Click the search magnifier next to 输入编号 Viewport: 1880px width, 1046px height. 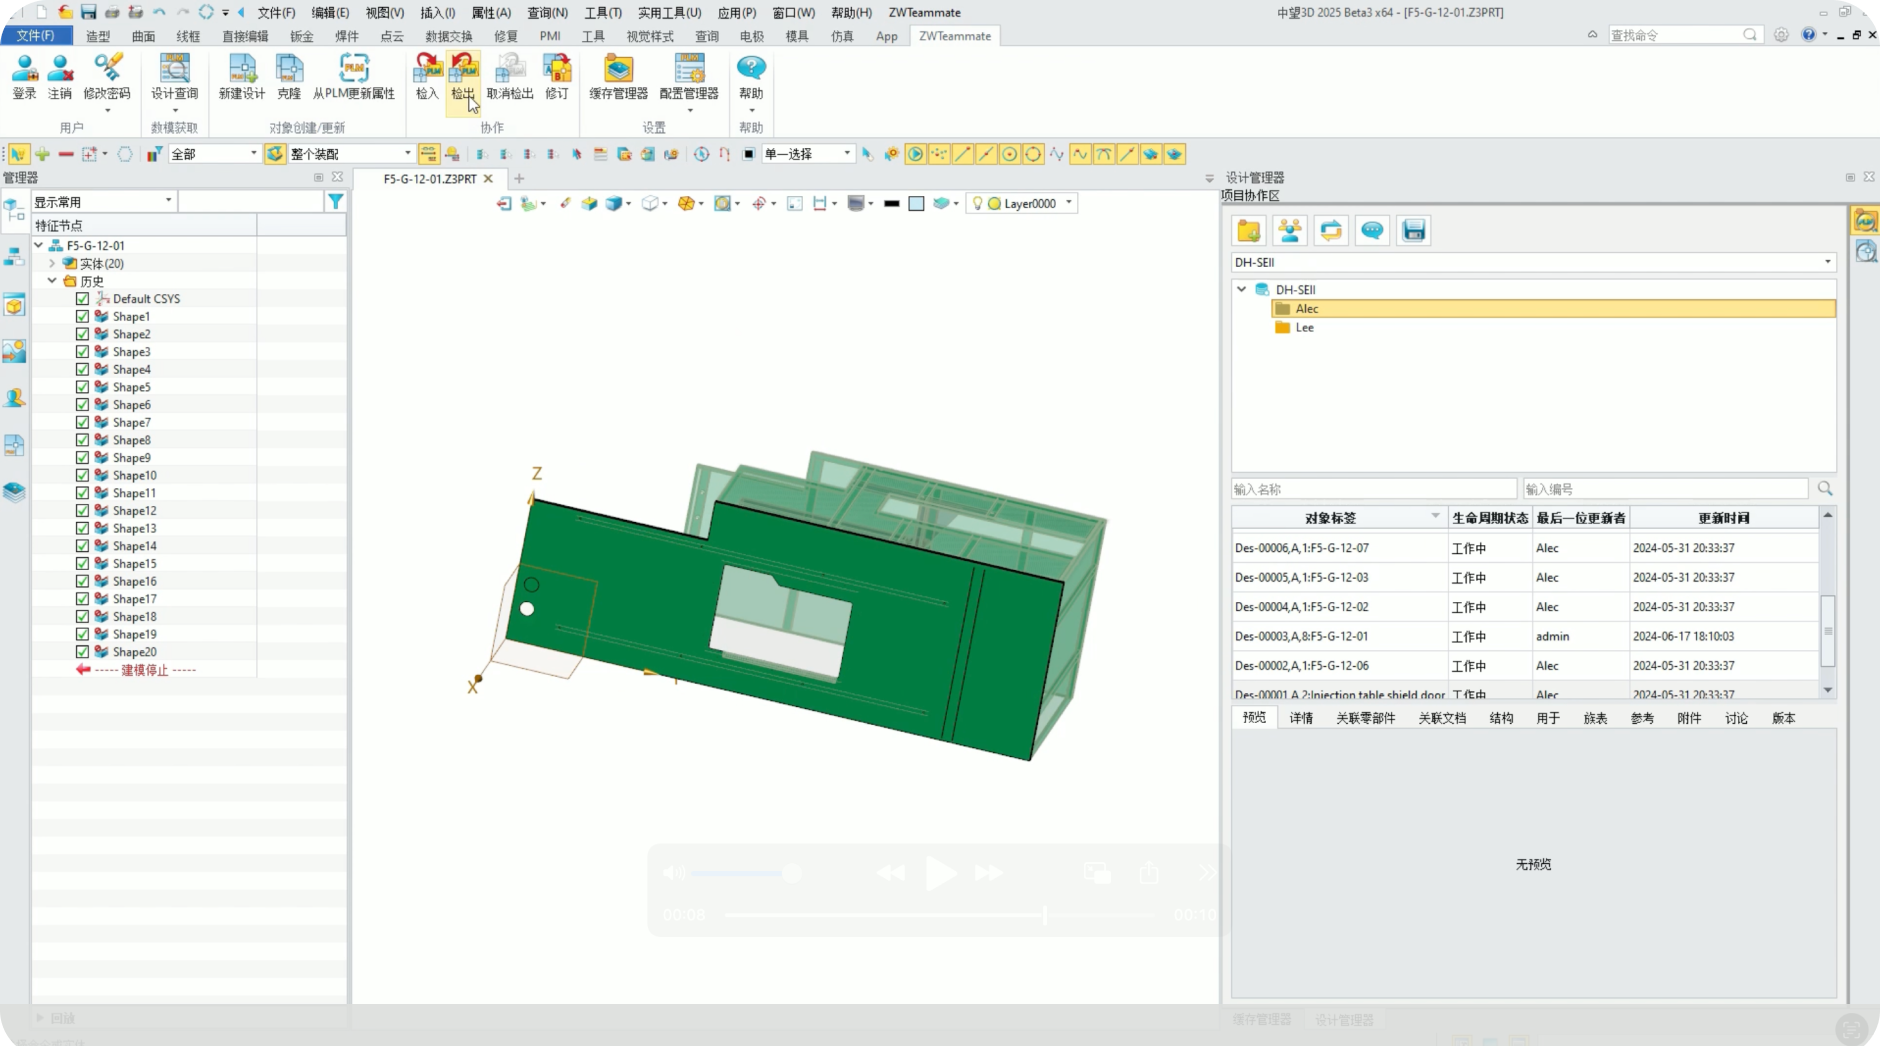point(1825,489)
